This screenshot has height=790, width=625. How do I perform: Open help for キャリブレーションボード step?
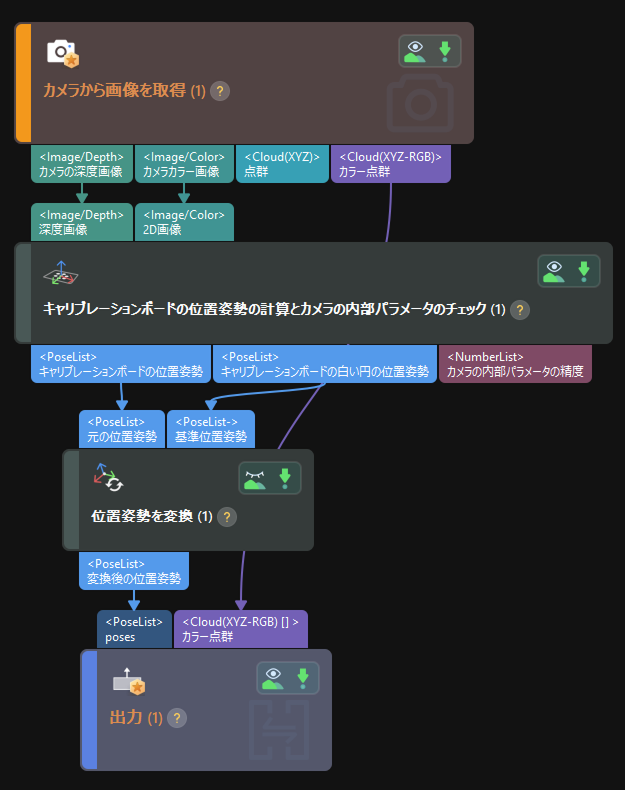click(520, 310)
